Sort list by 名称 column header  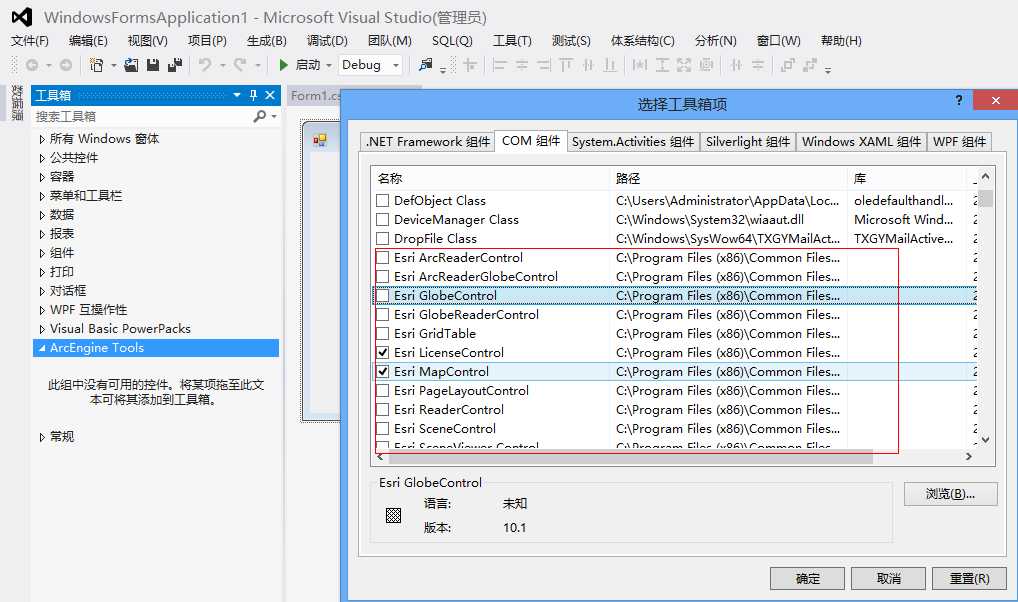[x=490, y=178]
